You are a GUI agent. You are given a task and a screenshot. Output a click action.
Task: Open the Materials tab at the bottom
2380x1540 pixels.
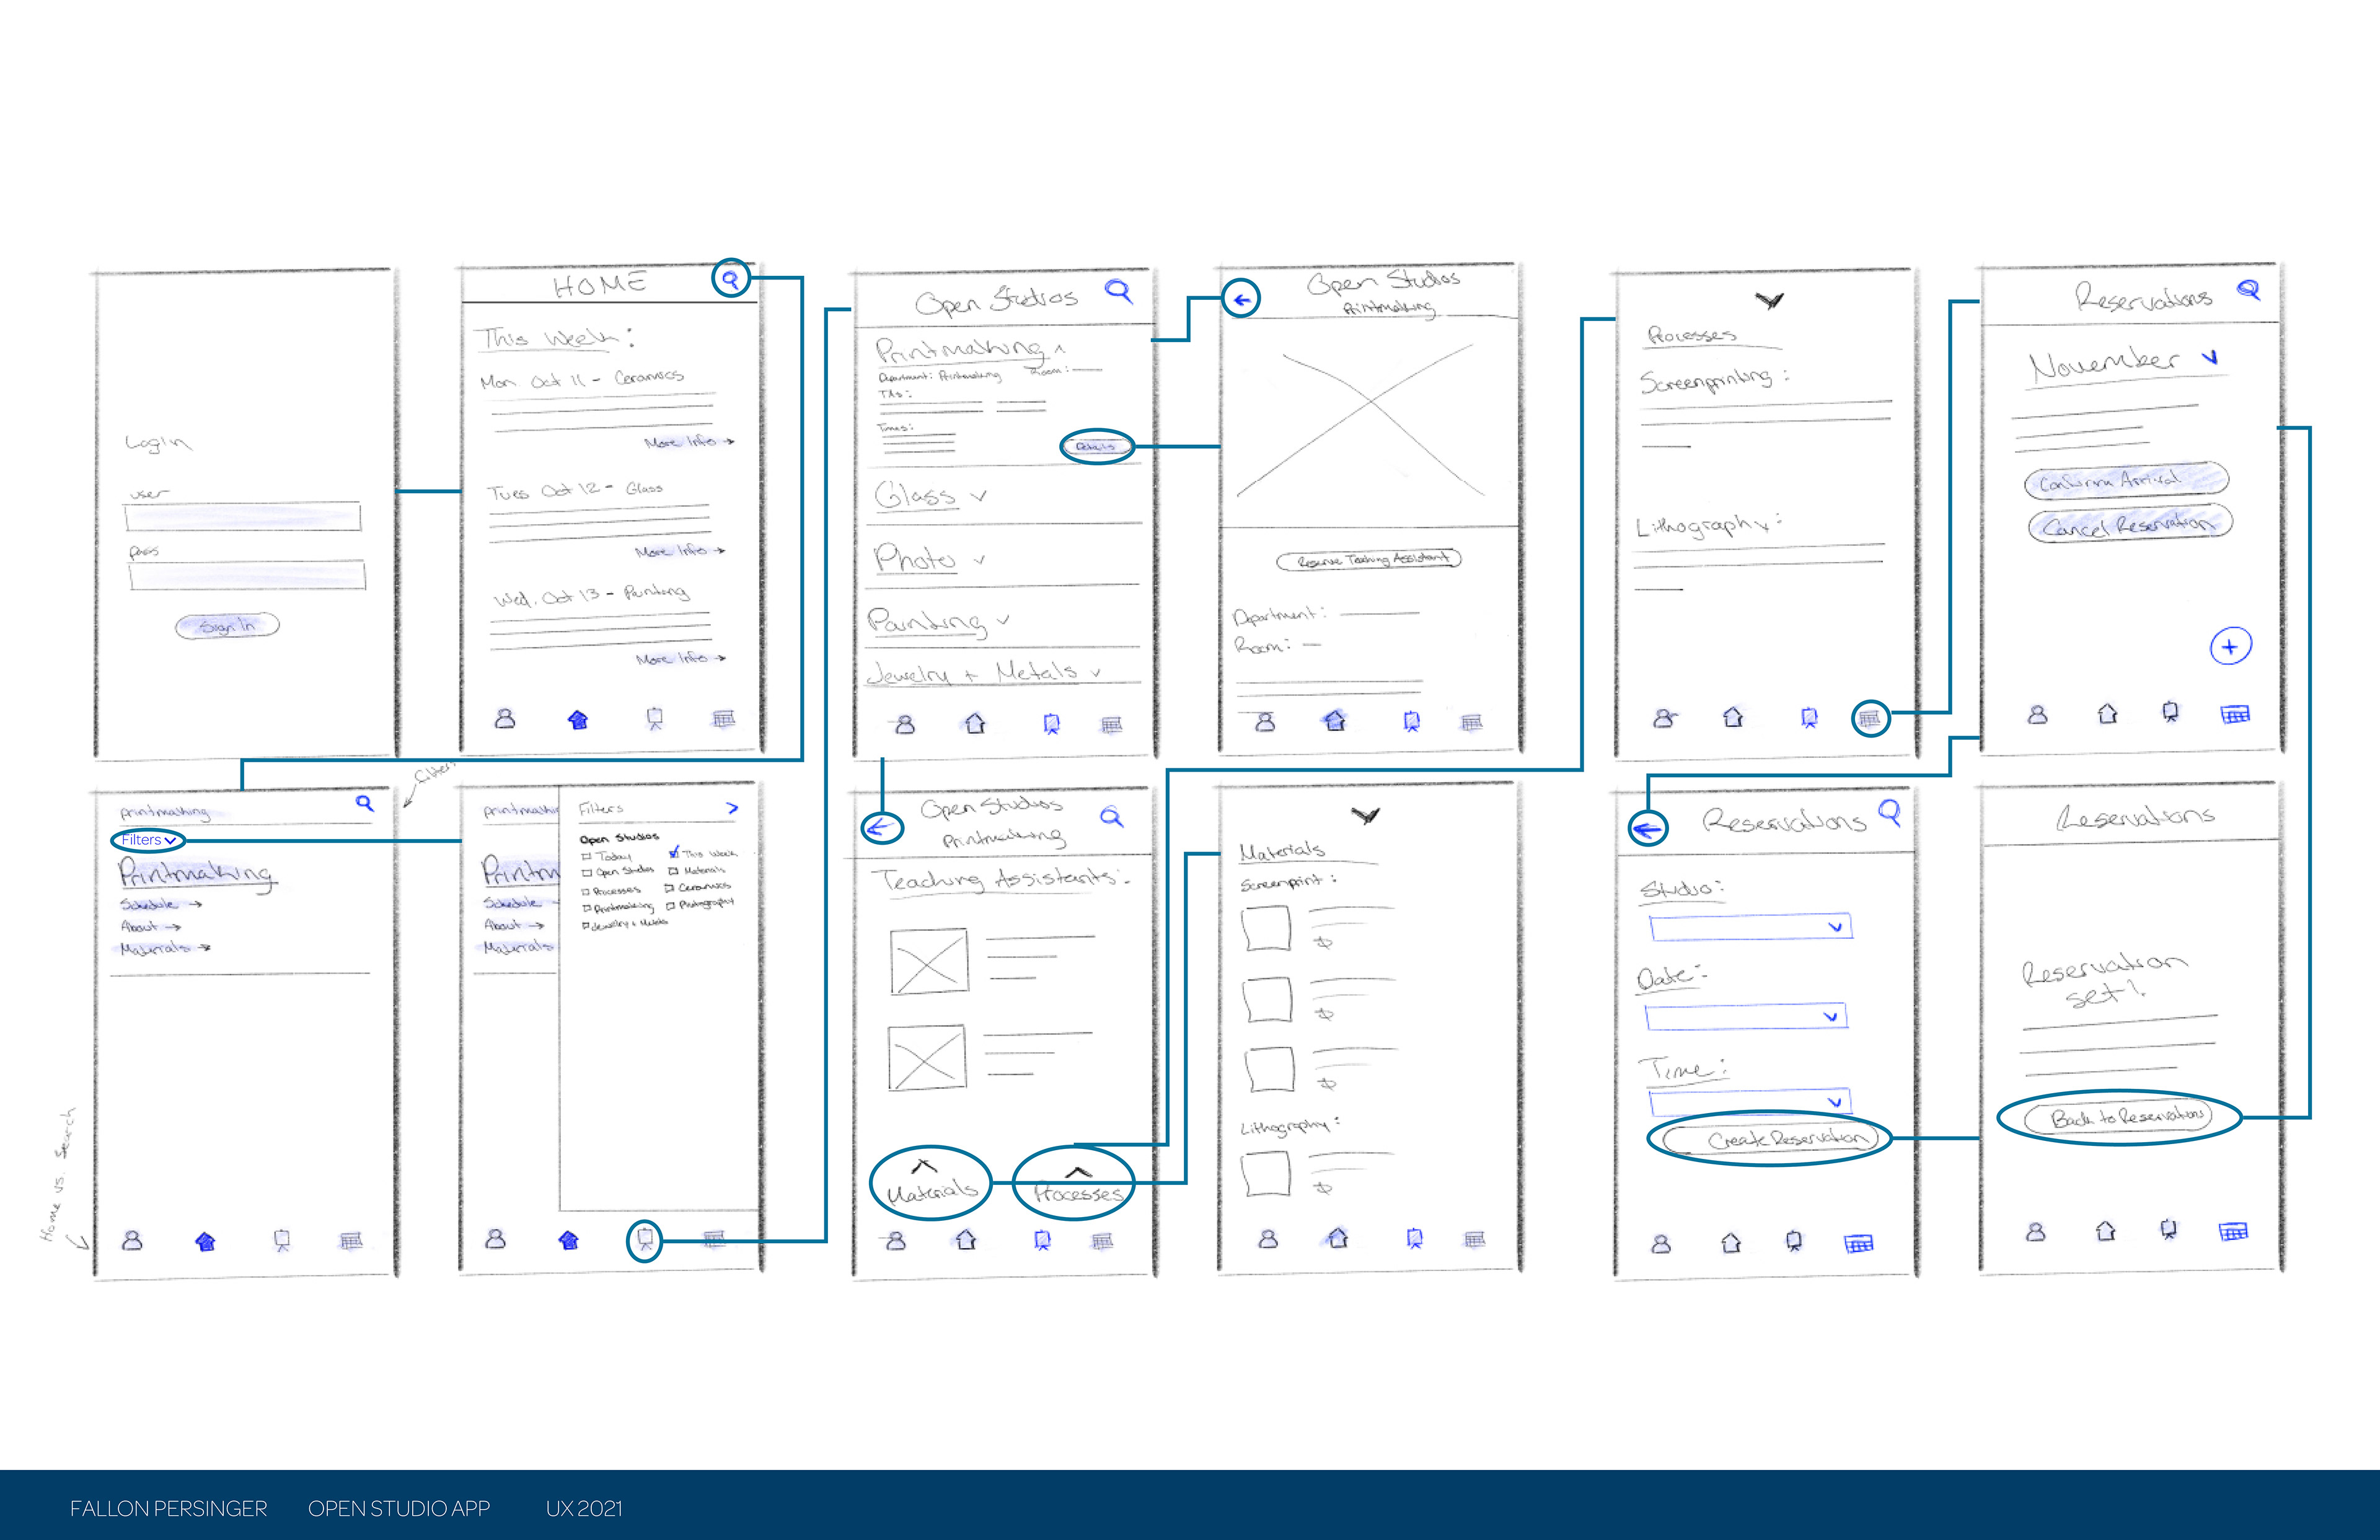pyautogui.click(x=930, y=1183)
